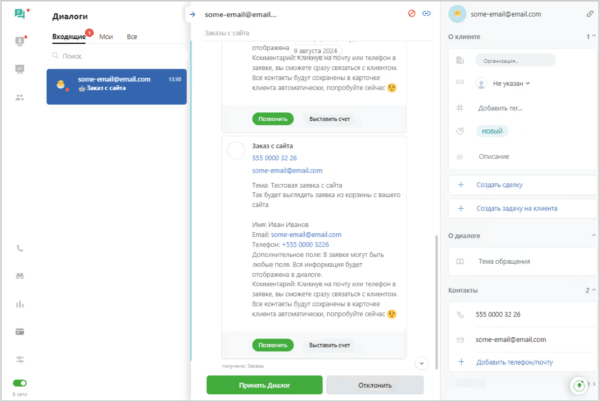
Task: Click the pencil edit icon in client panel
Action: 590,14
